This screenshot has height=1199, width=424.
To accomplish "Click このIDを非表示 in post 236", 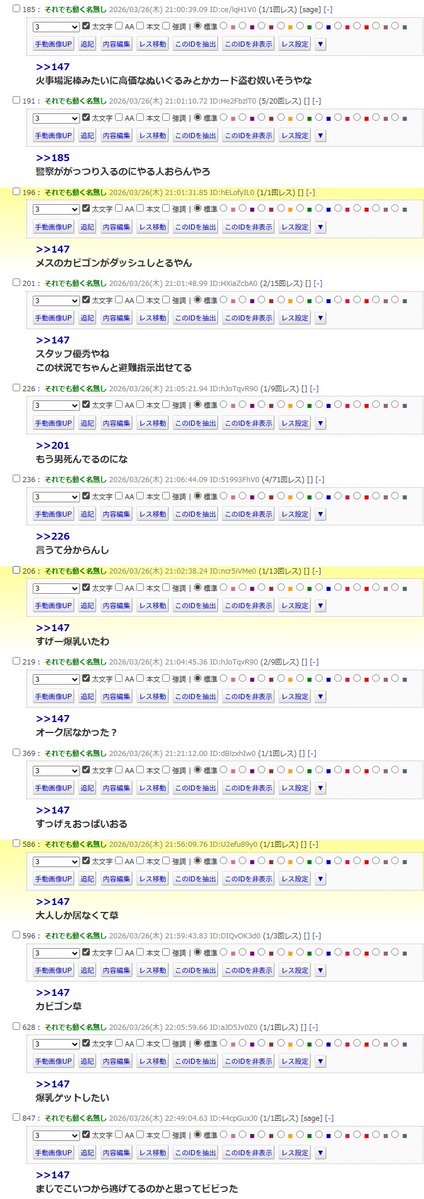I will (x=248, y=515).
